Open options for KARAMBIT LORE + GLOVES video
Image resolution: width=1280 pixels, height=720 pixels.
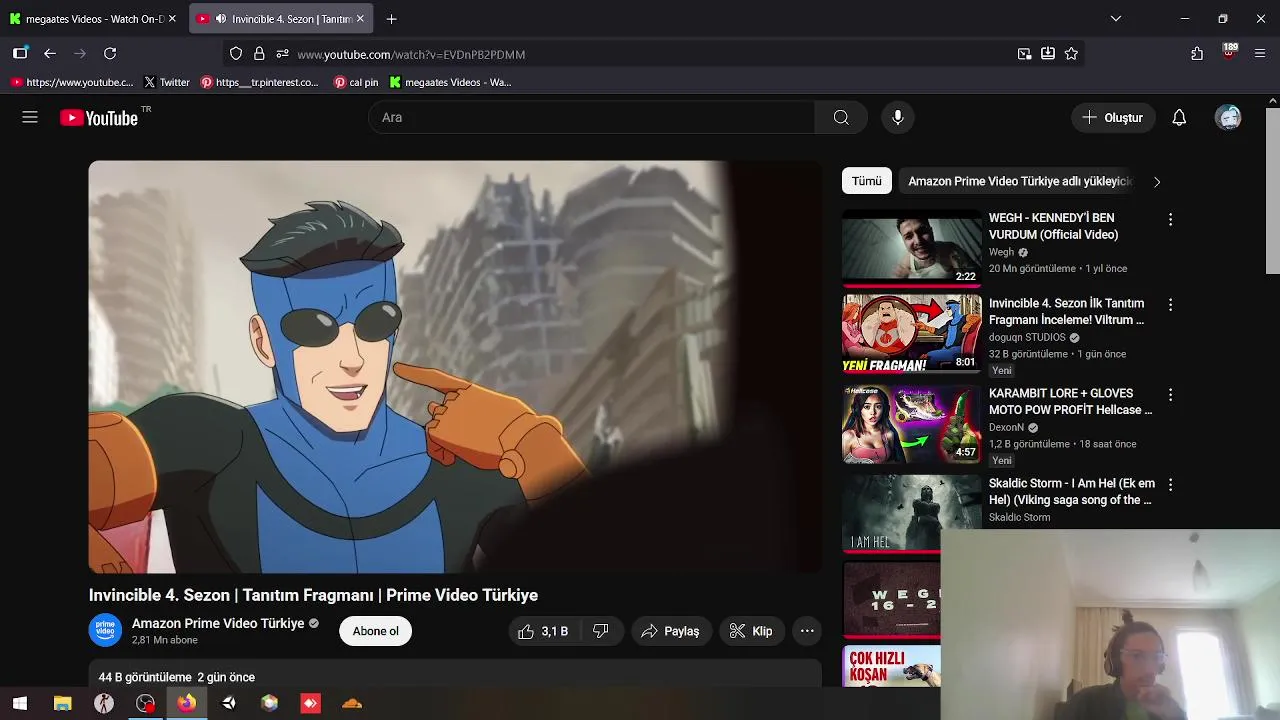1170,395
